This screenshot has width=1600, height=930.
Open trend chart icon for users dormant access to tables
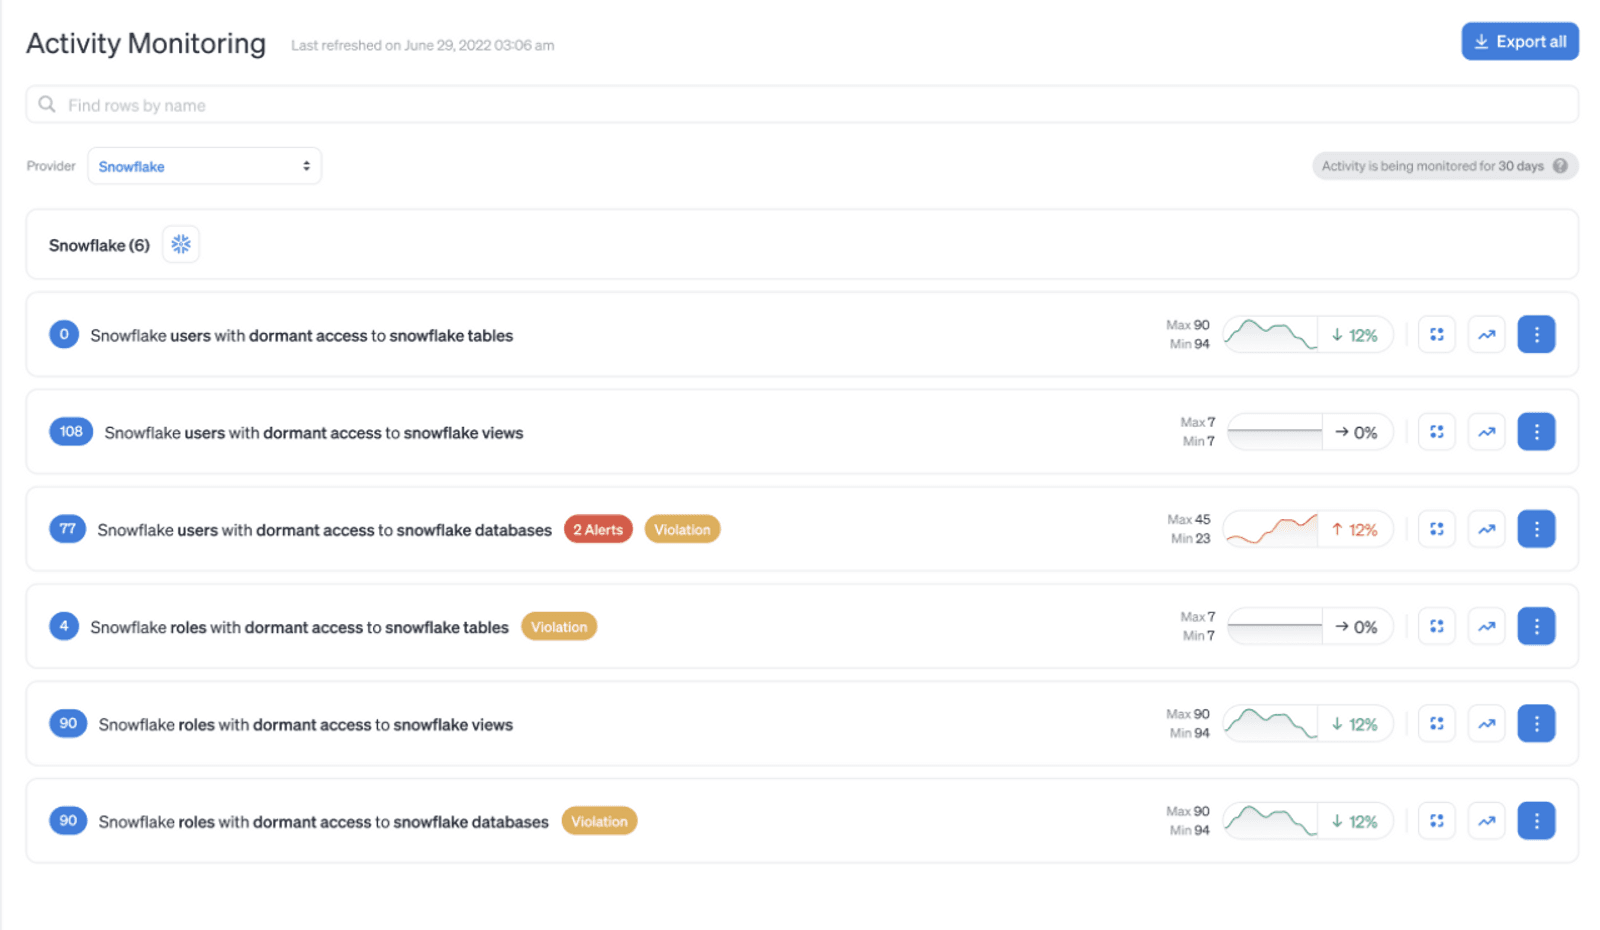[1487, 335]
